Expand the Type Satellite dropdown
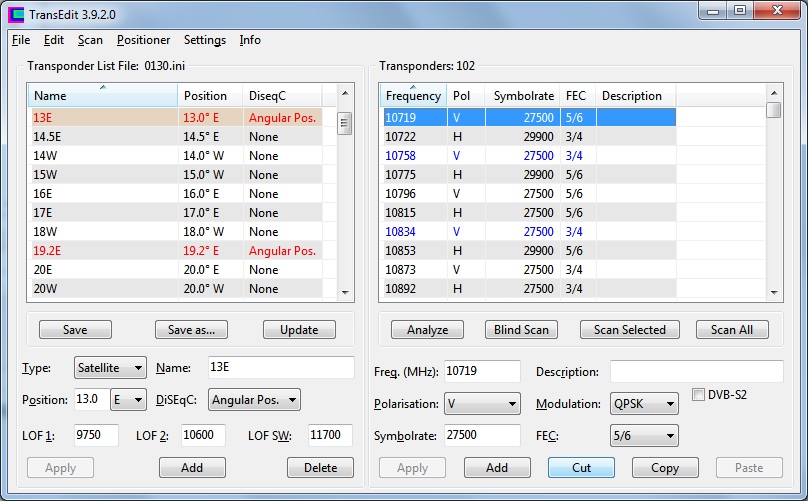The width and height of the screenshot is (808, 501). [x=110, y=368]
